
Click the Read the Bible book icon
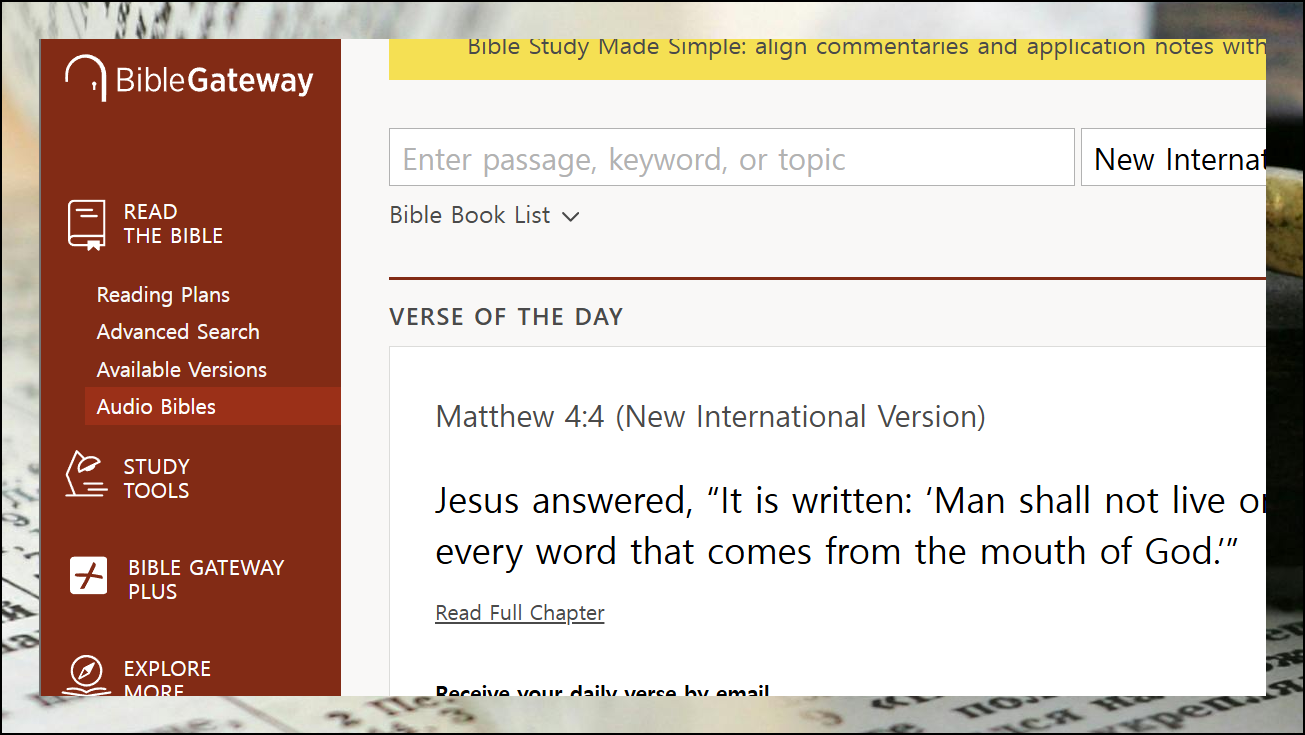[87, 224]
